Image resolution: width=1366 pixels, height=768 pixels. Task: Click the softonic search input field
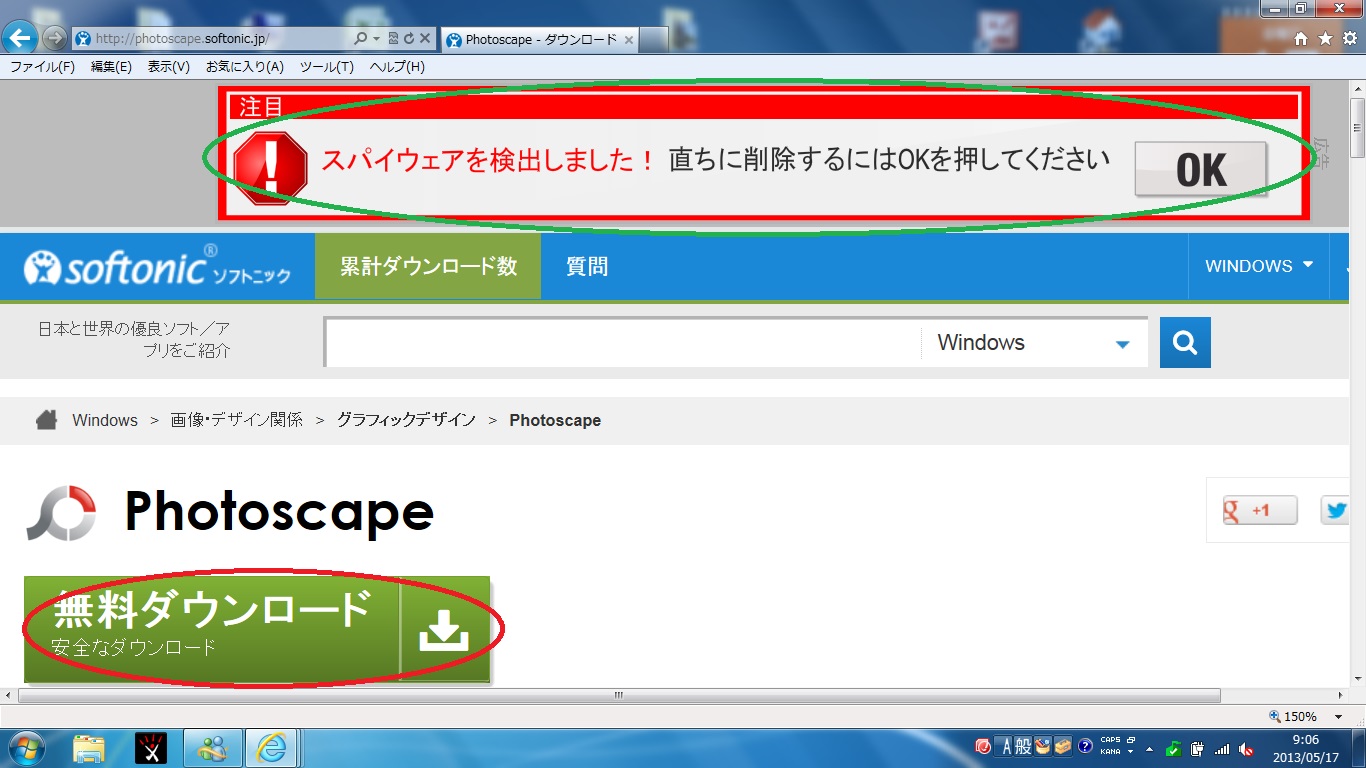coord(622,343)
